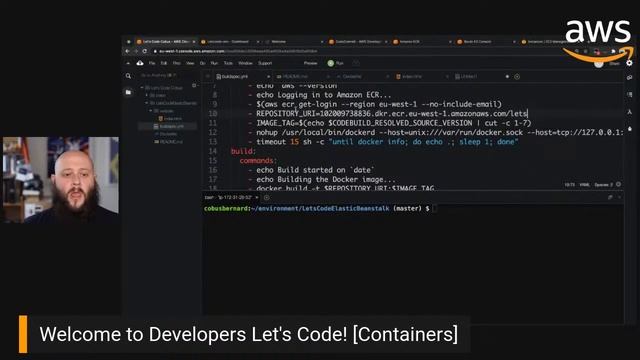Click the Share button

pyautogui.click(x=614, y=64)
